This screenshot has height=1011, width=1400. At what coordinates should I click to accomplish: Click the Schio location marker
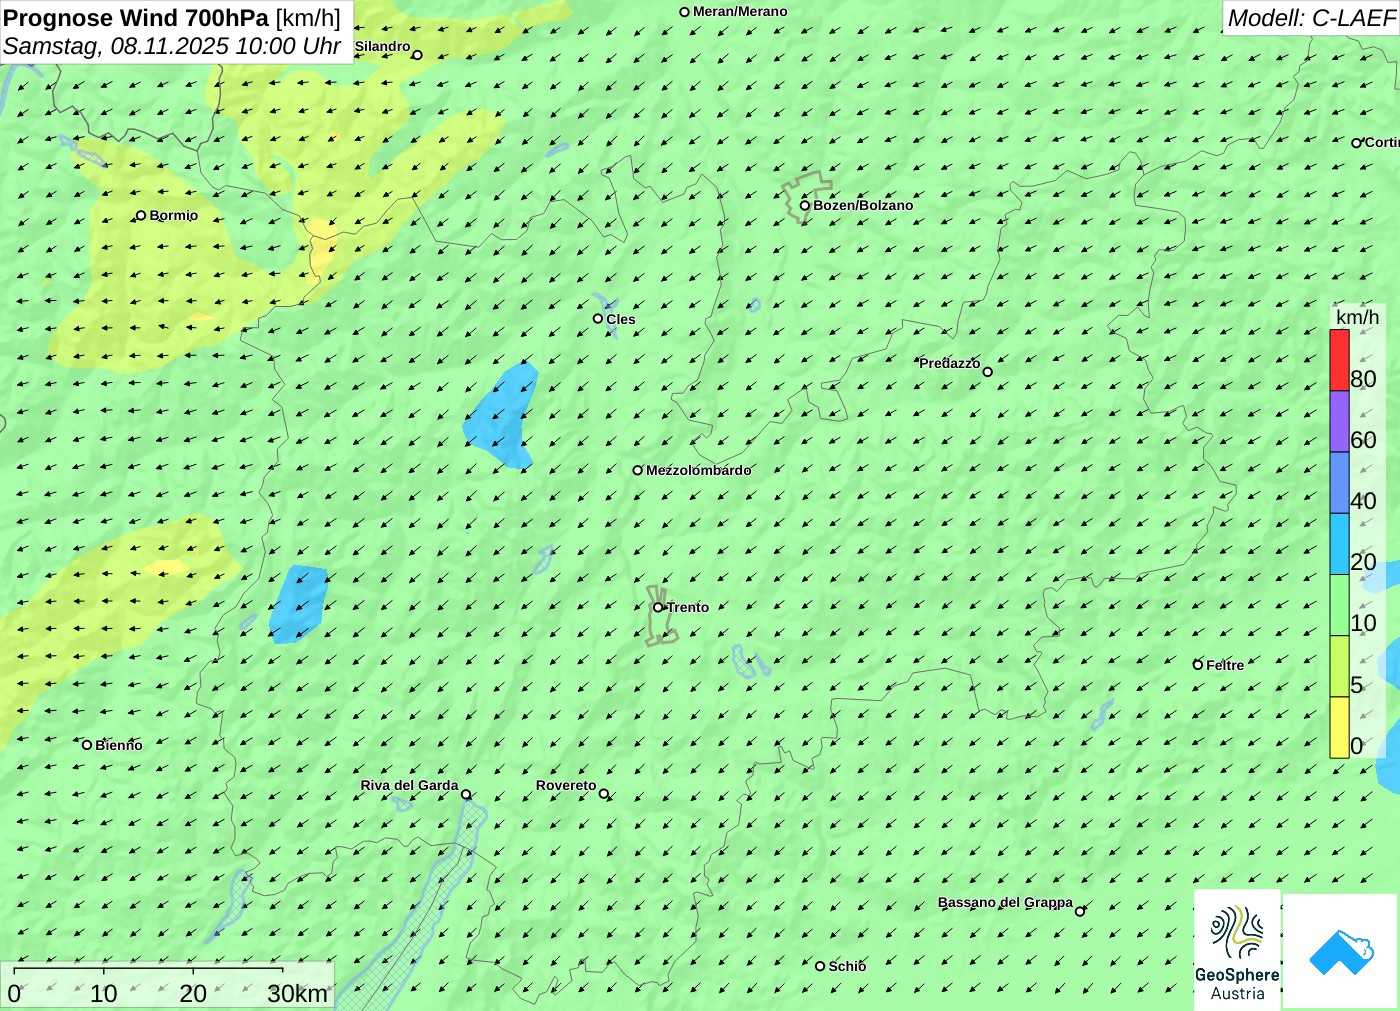pos(820,966)
